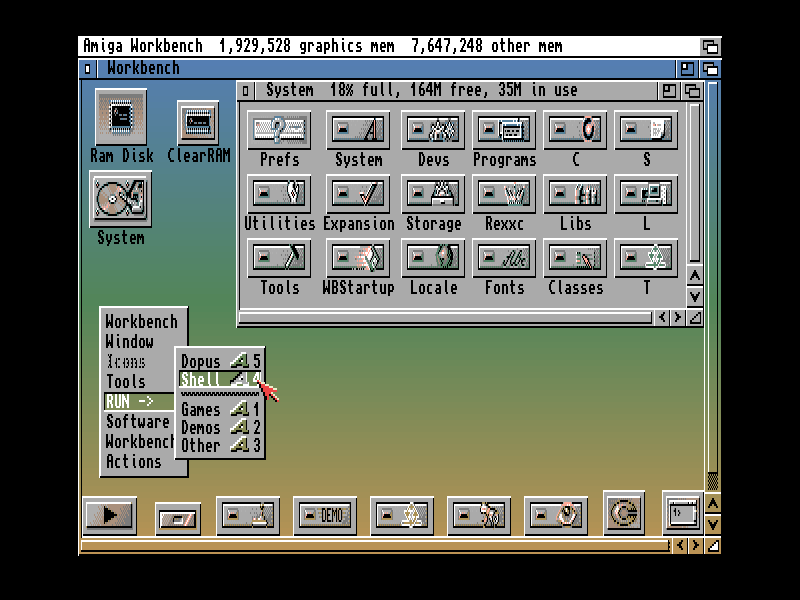Select Dopus in the RUN submenu

point(220,361)
